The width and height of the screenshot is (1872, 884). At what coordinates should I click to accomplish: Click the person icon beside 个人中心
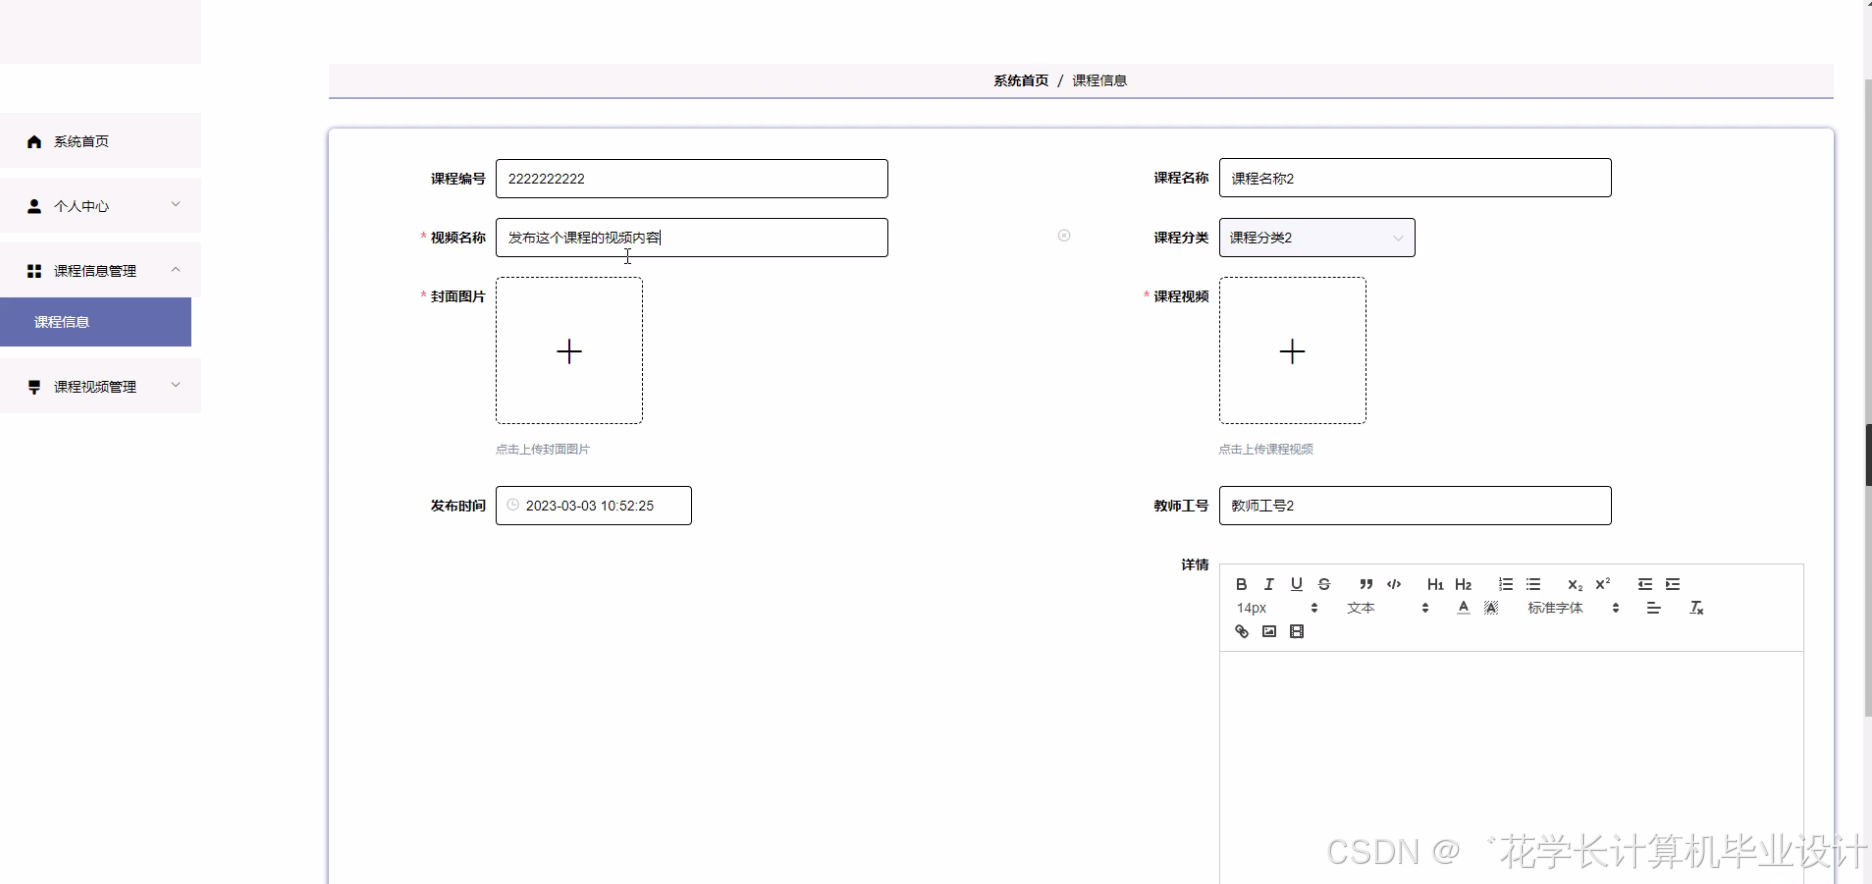click(34, 206)
